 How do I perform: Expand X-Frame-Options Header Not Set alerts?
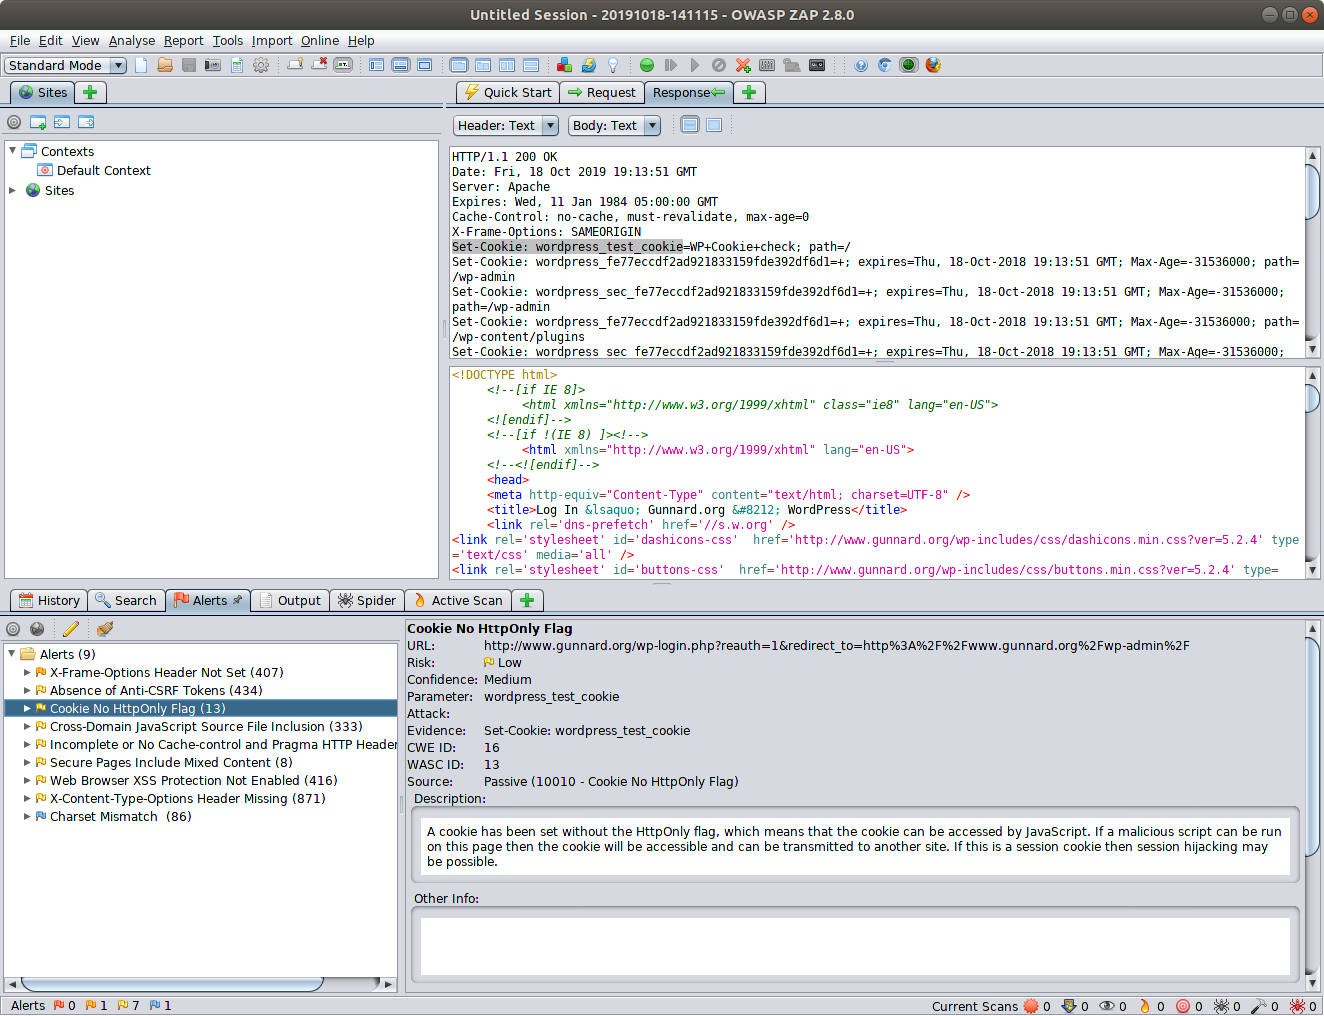click(x=27, y=673)
